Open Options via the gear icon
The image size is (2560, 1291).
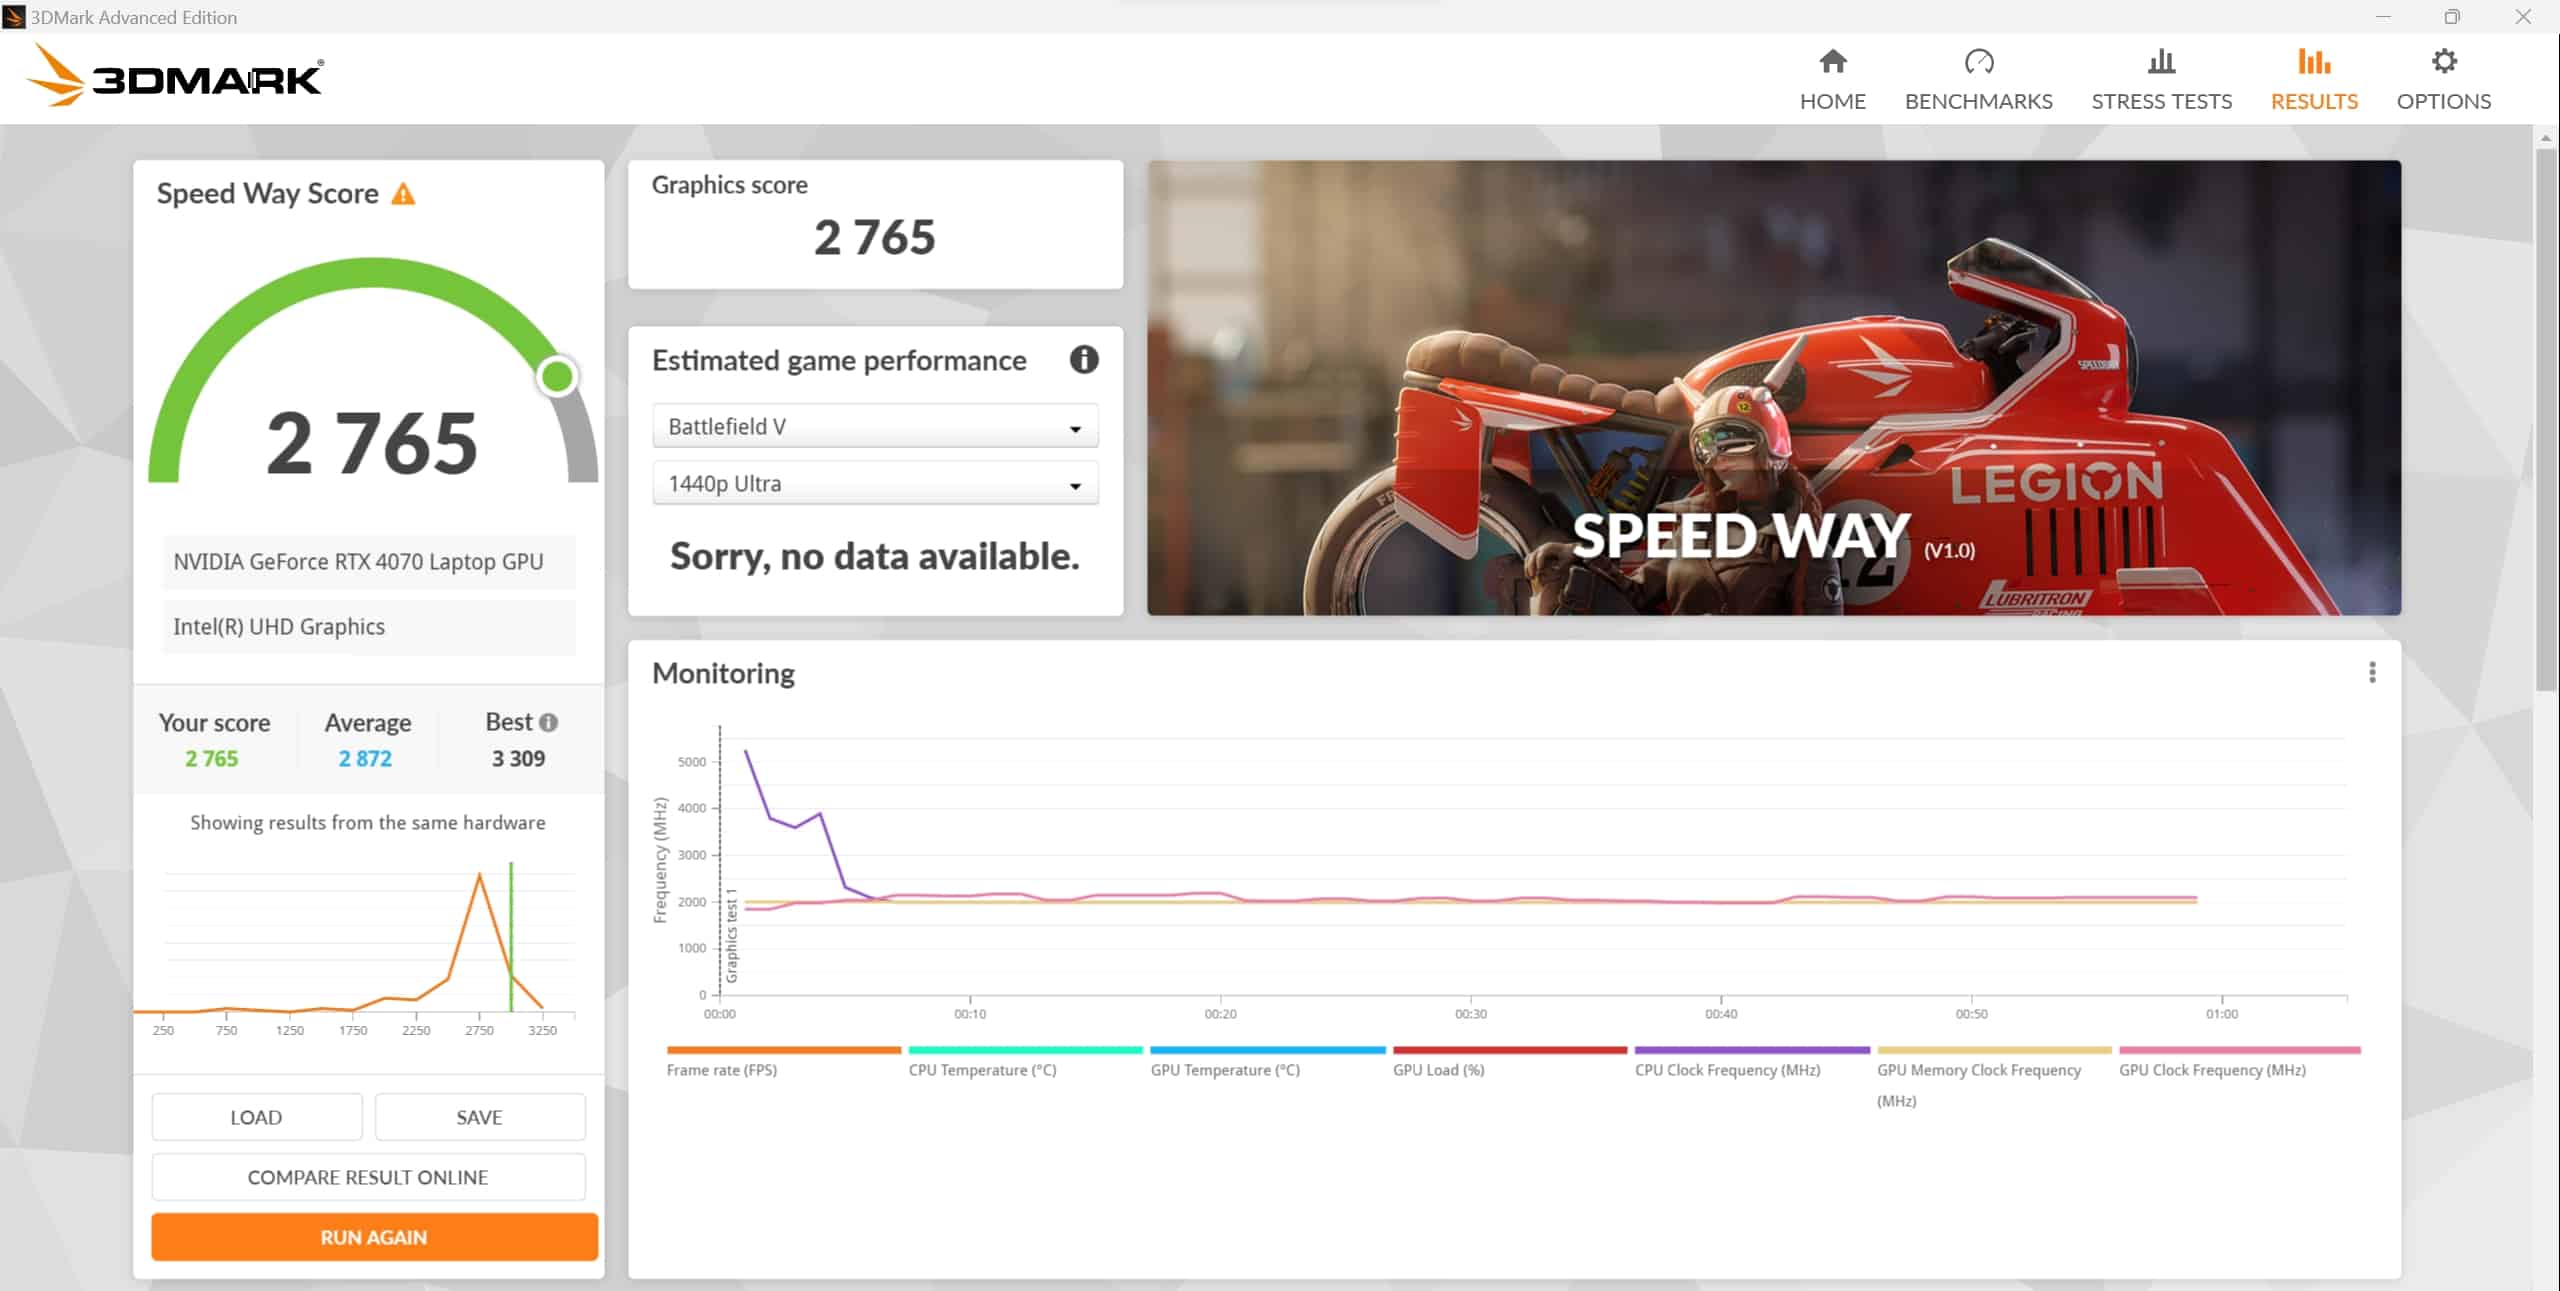pyautogui.click(x=2443, y=62)
